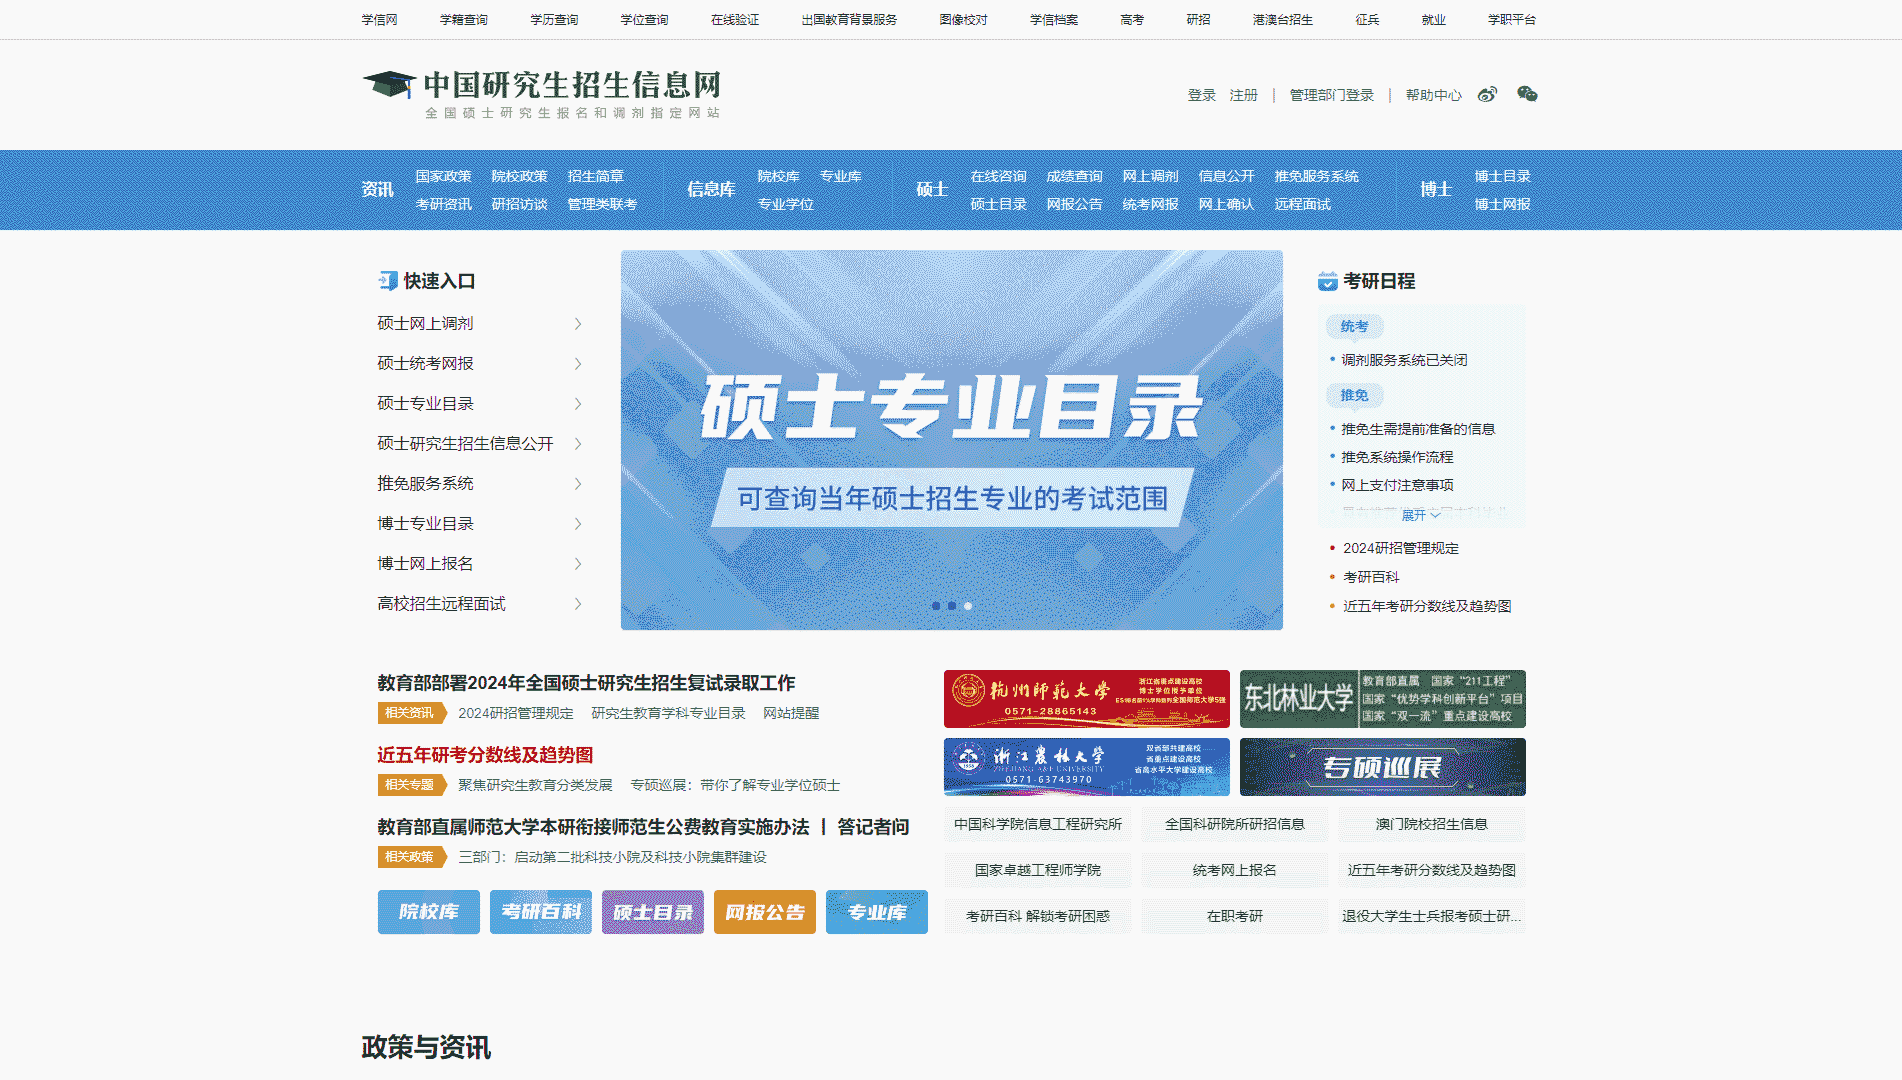The width and height of the screenshot is (1902, 1080).
Task: Select 统考 tag in schedule panel
Action: coord(1354,326)
